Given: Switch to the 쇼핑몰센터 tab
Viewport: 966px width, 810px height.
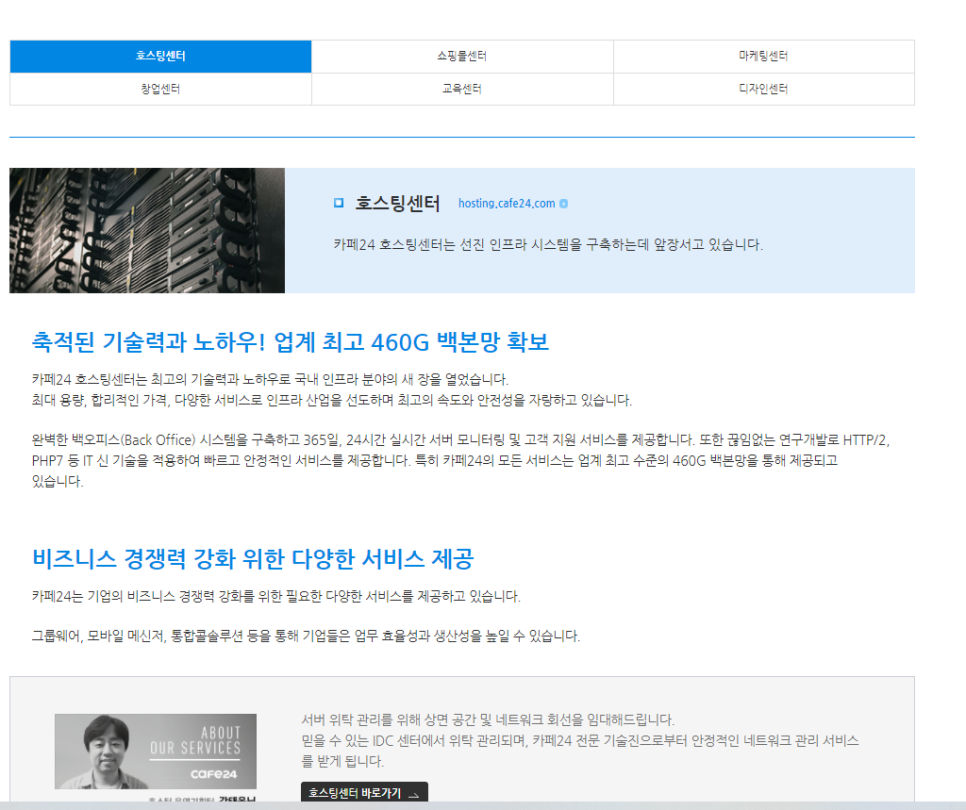Looking at the screenshot, I should (x=462, y=56).
